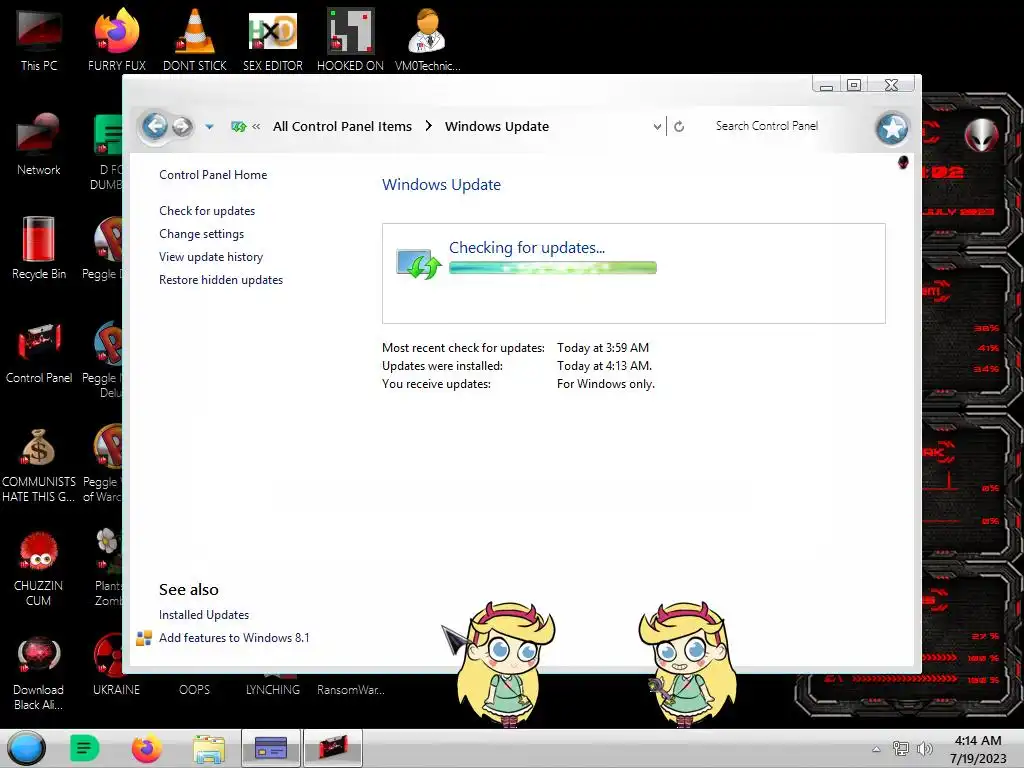Image resolution: width=1024 pixels, height=768 pixels.
Task: Click chevron after All Control Panel Items
Action: point(428,126)
